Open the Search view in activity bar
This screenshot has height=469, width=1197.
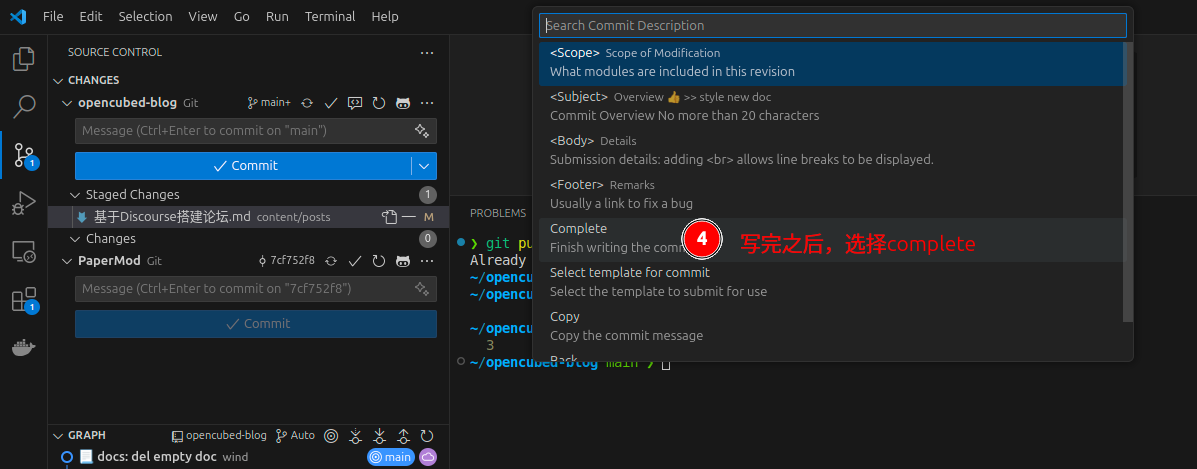[23, 107]
